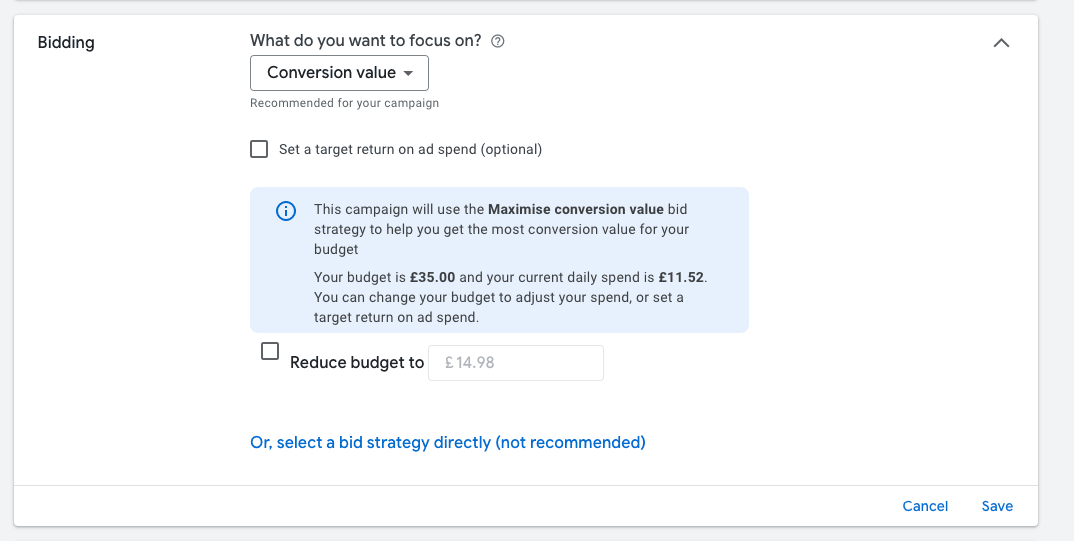This screenshot has height=541, width=1074.
Task: Click the 'Recommended for your campaign' hint text
Action: pyautogui.click(x=344, y=103)
